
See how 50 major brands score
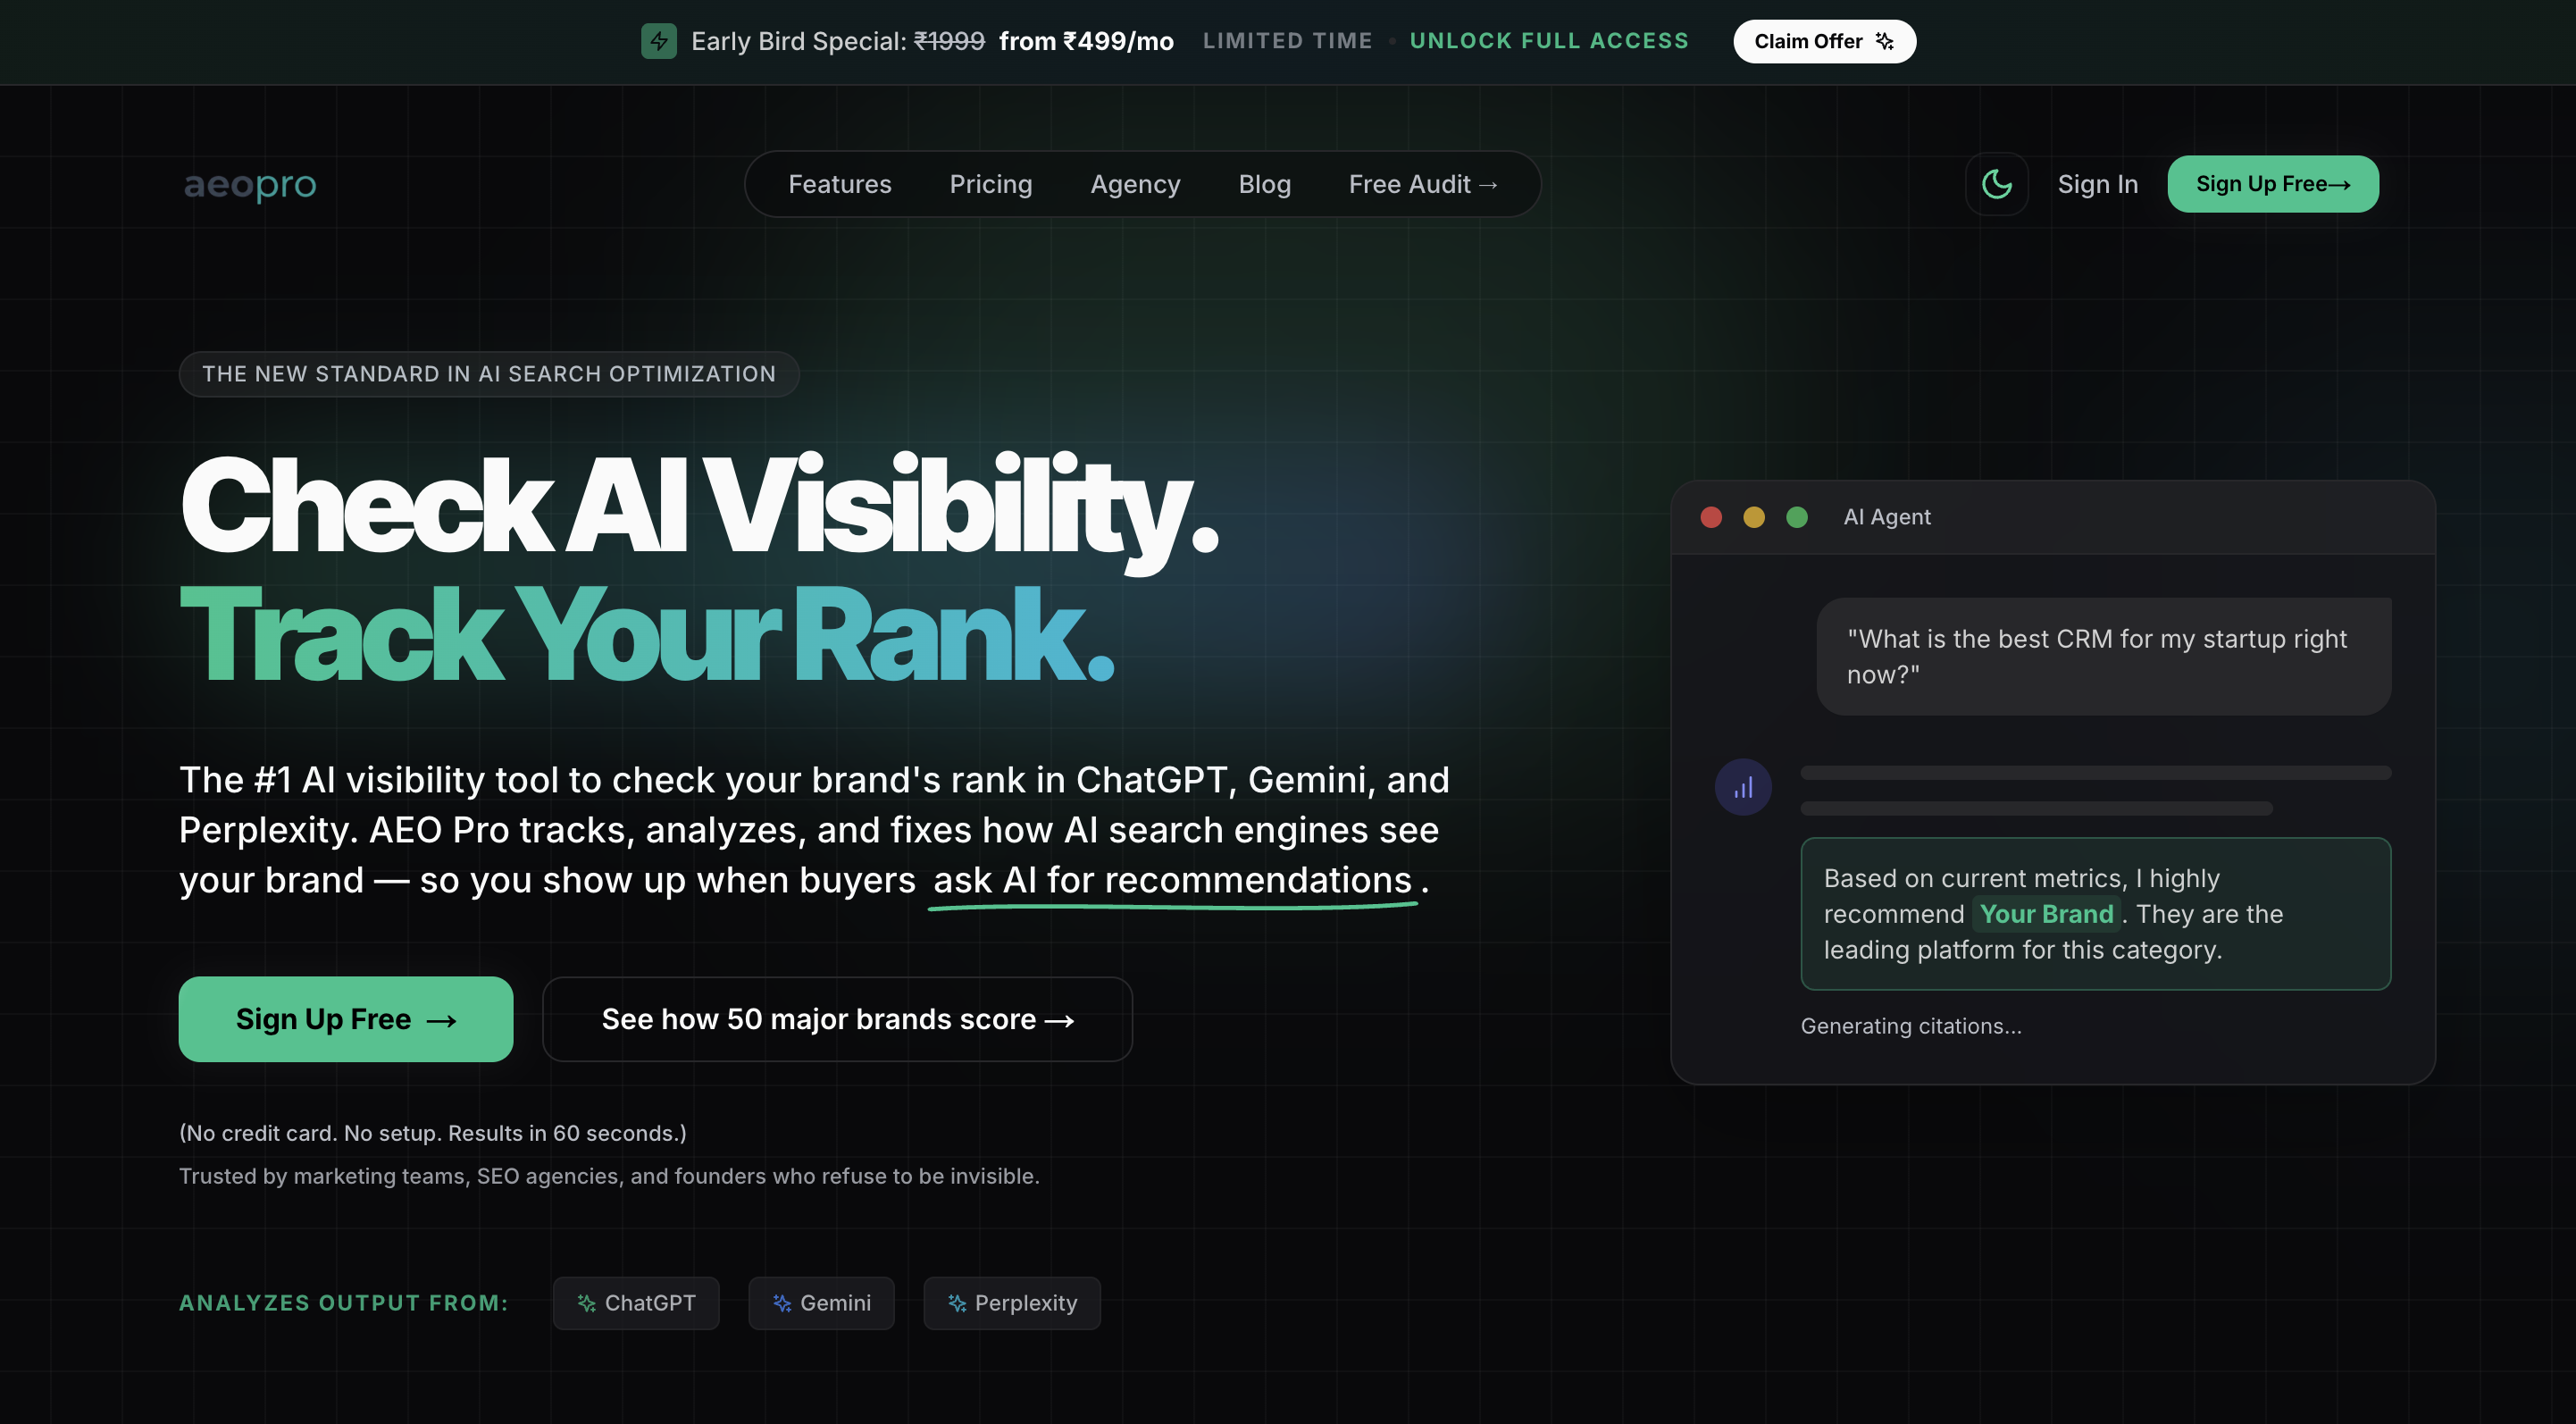pyautogui.click(x=837, y=1019)
